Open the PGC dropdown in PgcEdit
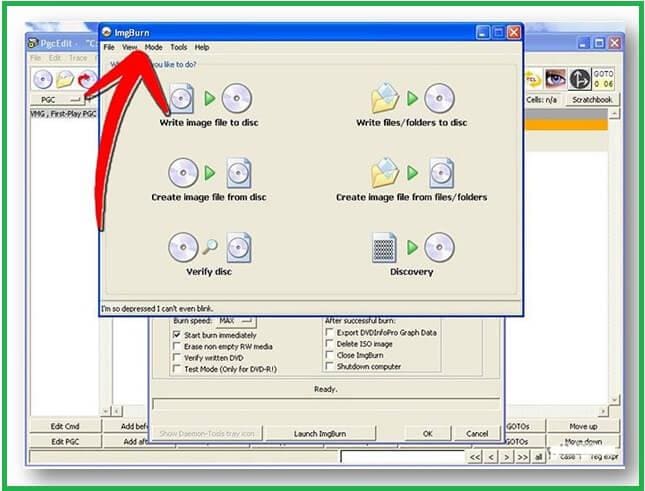This screenshot has height=491, width=645. click(57, 100)
